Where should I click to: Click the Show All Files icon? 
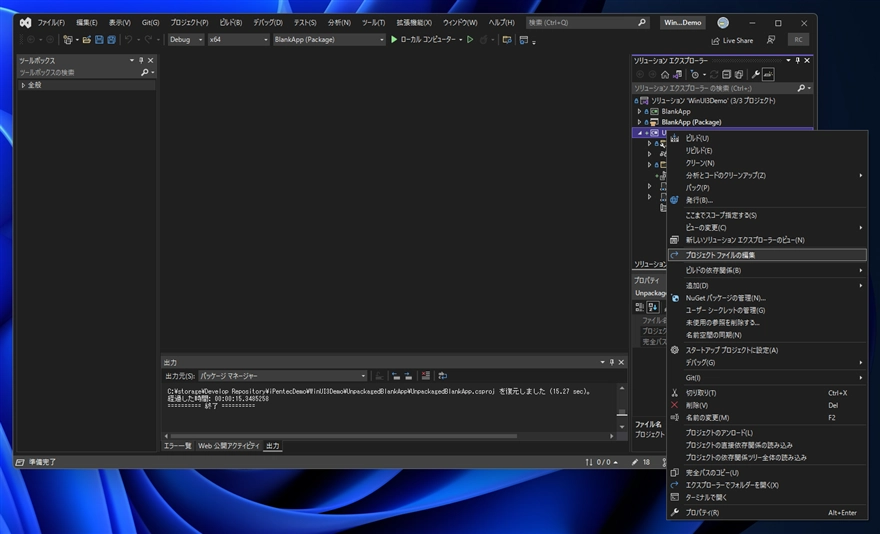pyautogui.click(x=739, y=74)
